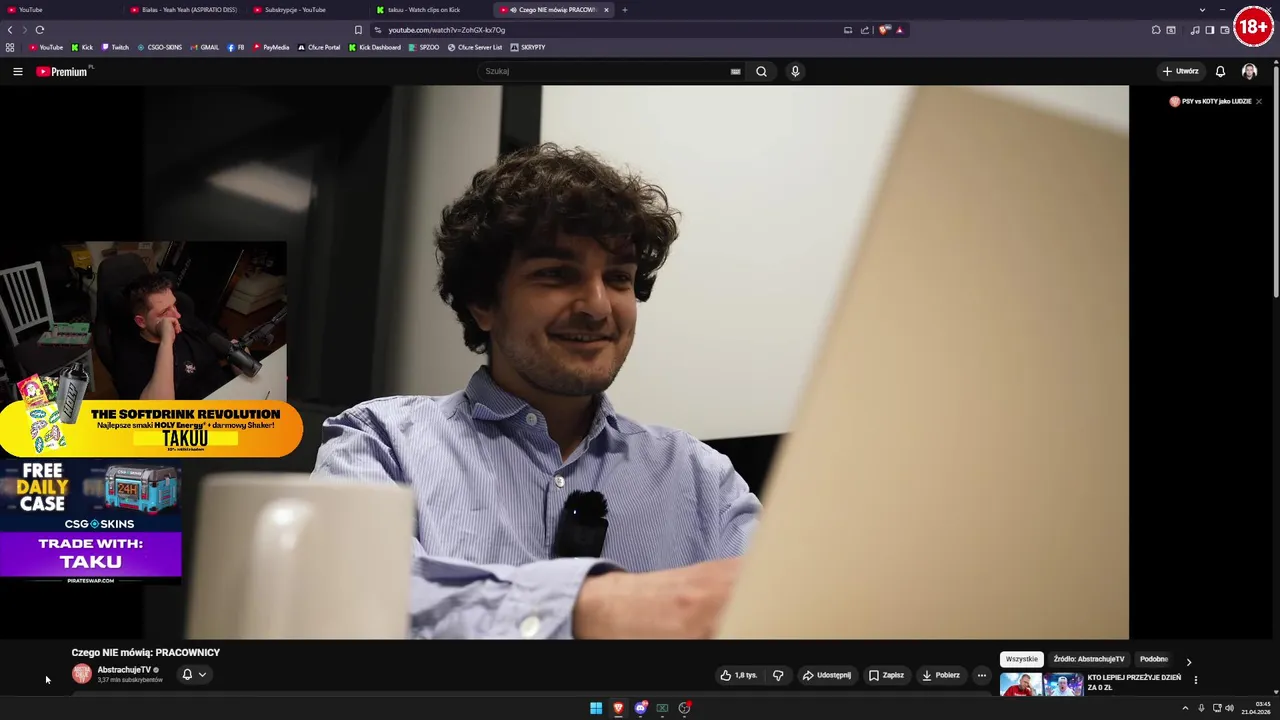Open Kick Dashboard bookmark
The height and width of the screenshot is (720, 1280).
tap(375, 47)
